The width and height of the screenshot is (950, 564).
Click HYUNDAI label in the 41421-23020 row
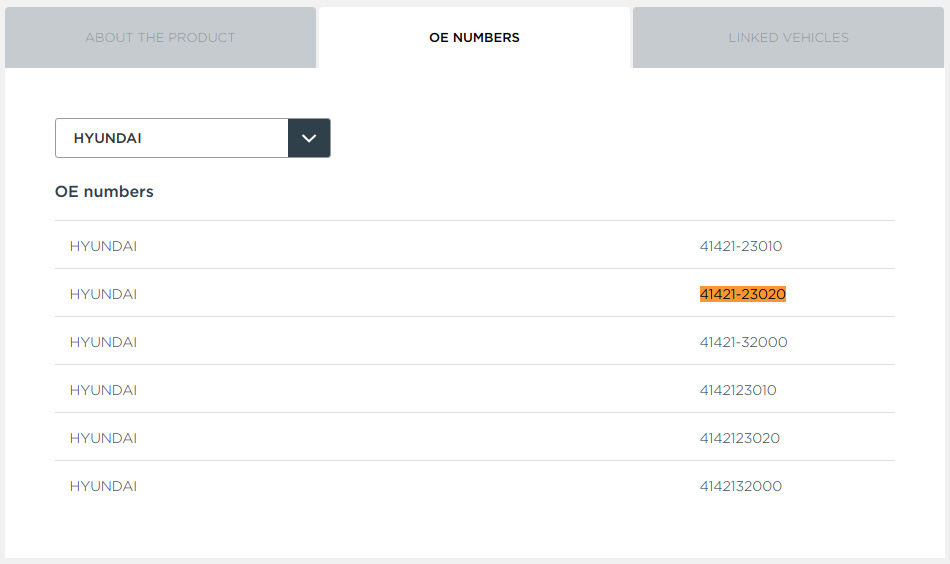103,294
